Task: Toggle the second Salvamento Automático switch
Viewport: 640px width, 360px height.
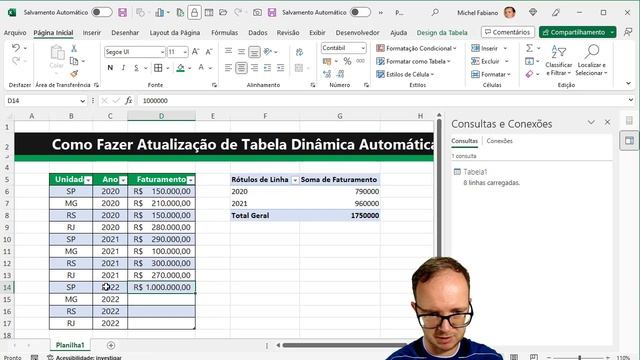Action: (360, 12)
